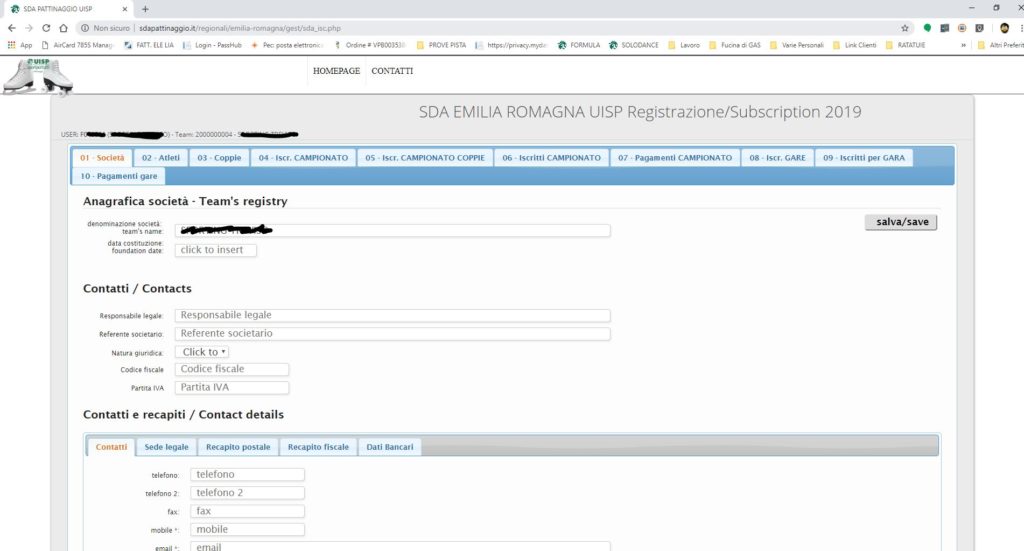Open the 07 - Pagamenti CAMPIONATO tab
Screen dimensions: 1024x551
(x=675, y=158)
